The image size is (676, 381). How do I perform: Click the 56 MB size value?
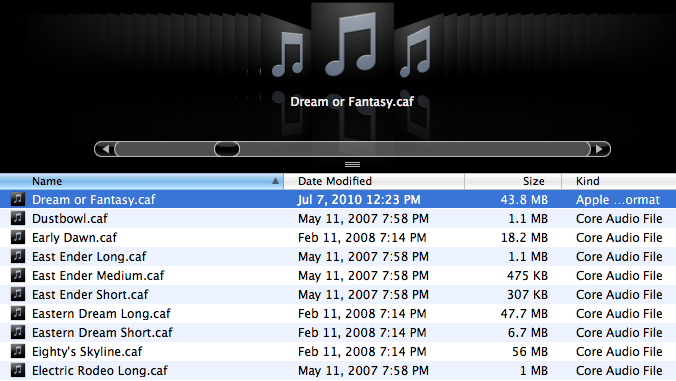tap(530, 351)
